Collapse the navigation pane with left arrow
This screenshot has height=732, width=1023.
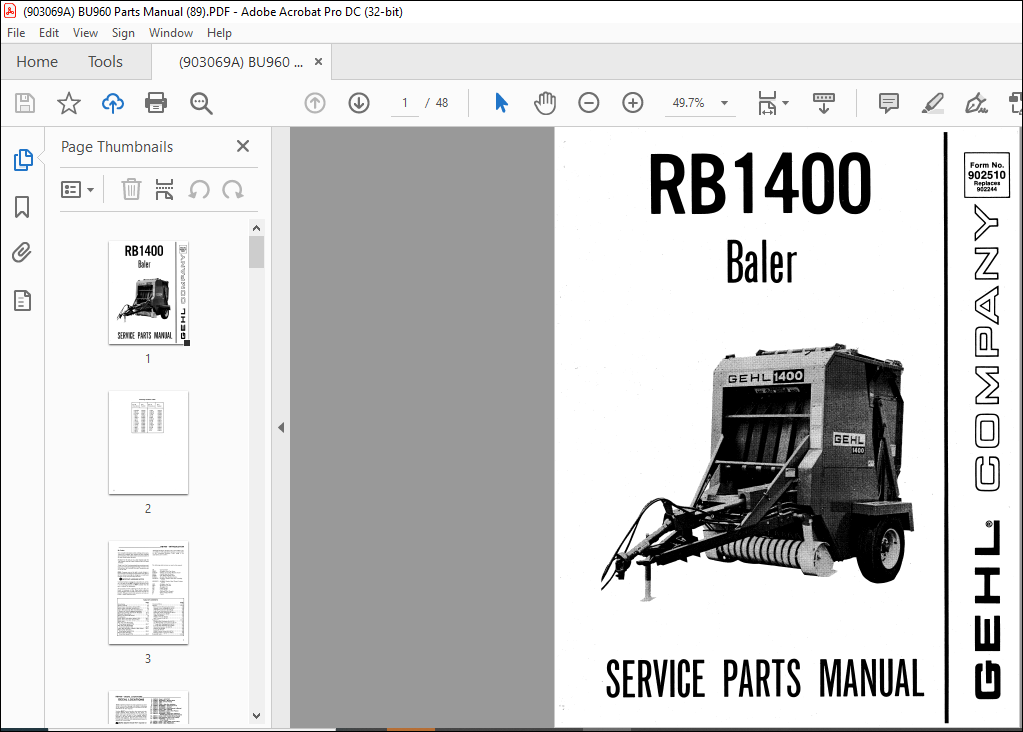pos(281,428)
